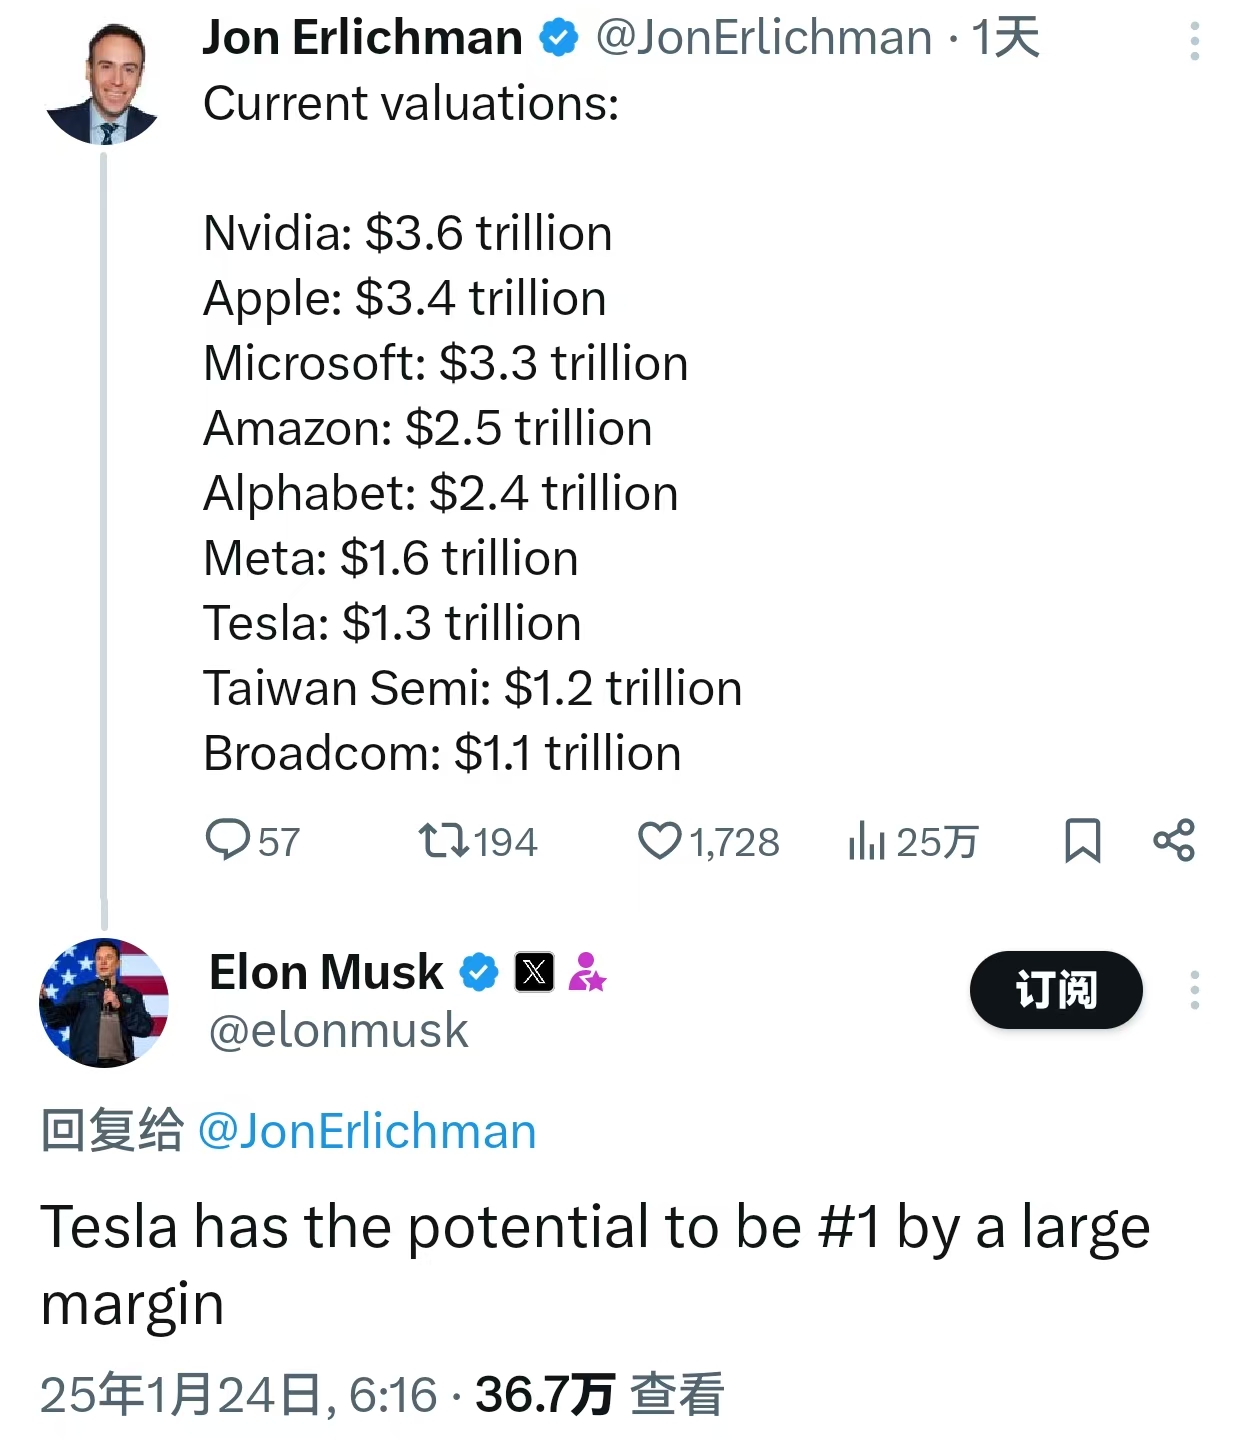Click the X affiliation badge beside Elon Musk

point(534,971)
